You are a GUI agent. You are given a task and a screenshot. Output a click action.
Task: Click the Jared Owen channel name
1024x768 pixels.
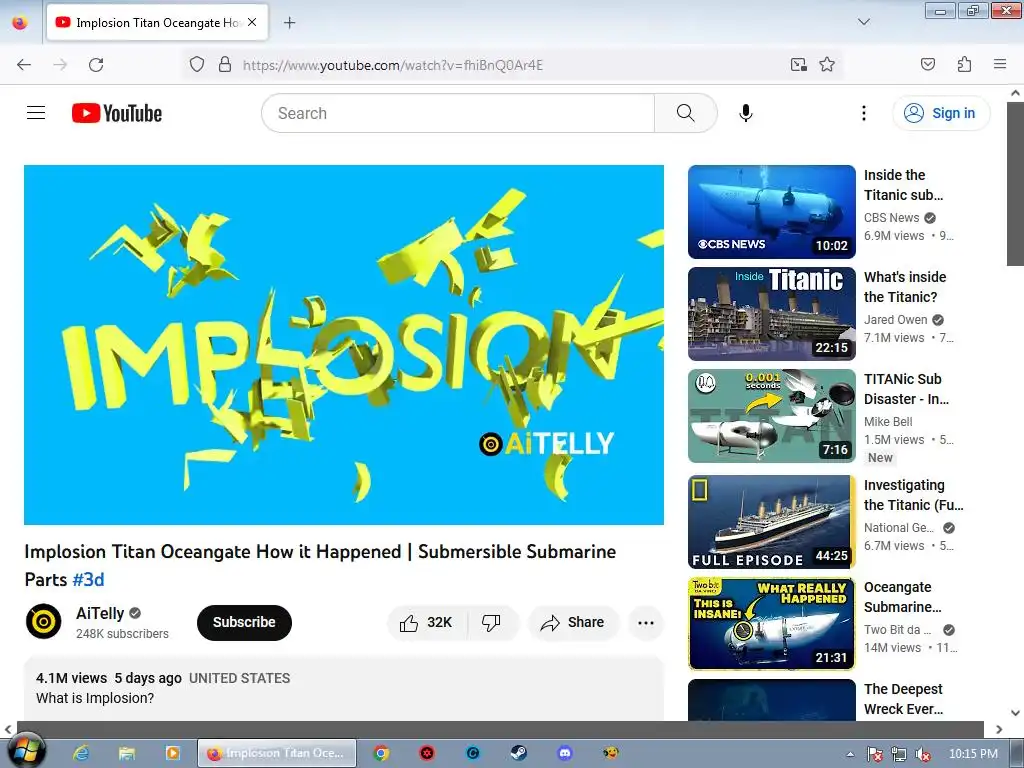895,319
